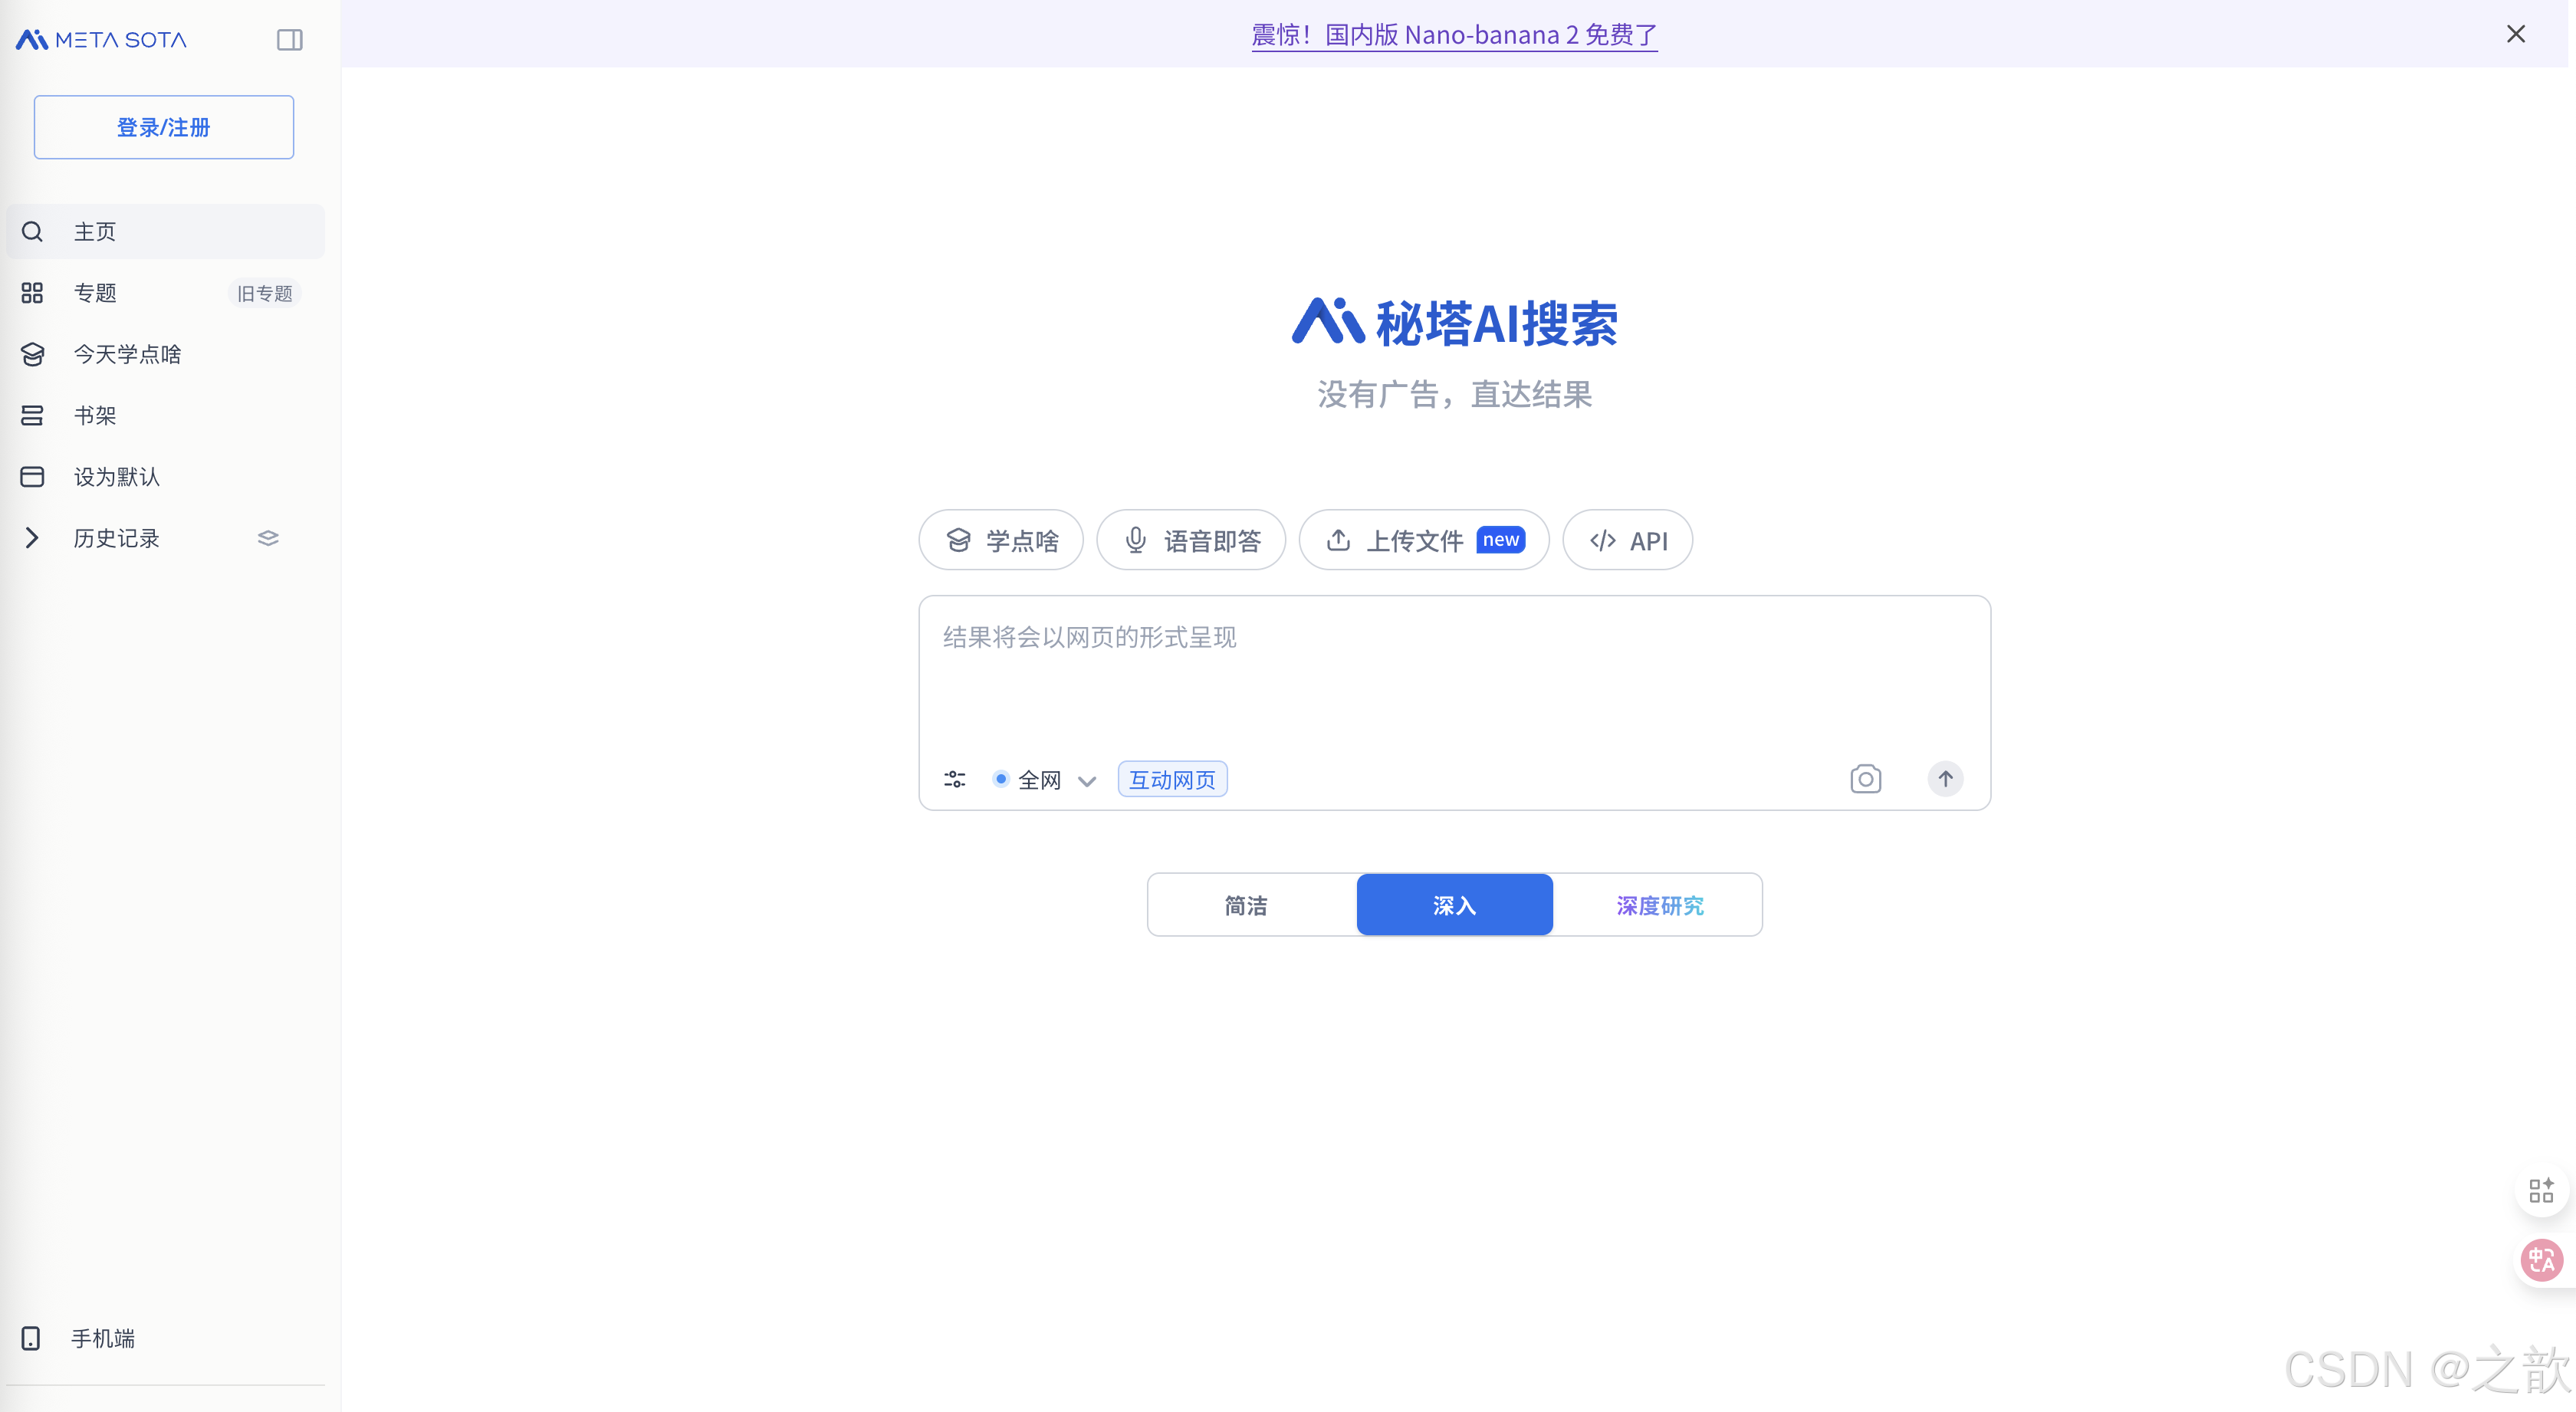Click the 手机端 phone icon at bottom
Viewport: 2576px width, 1412px height.
tap(31, 1338)
